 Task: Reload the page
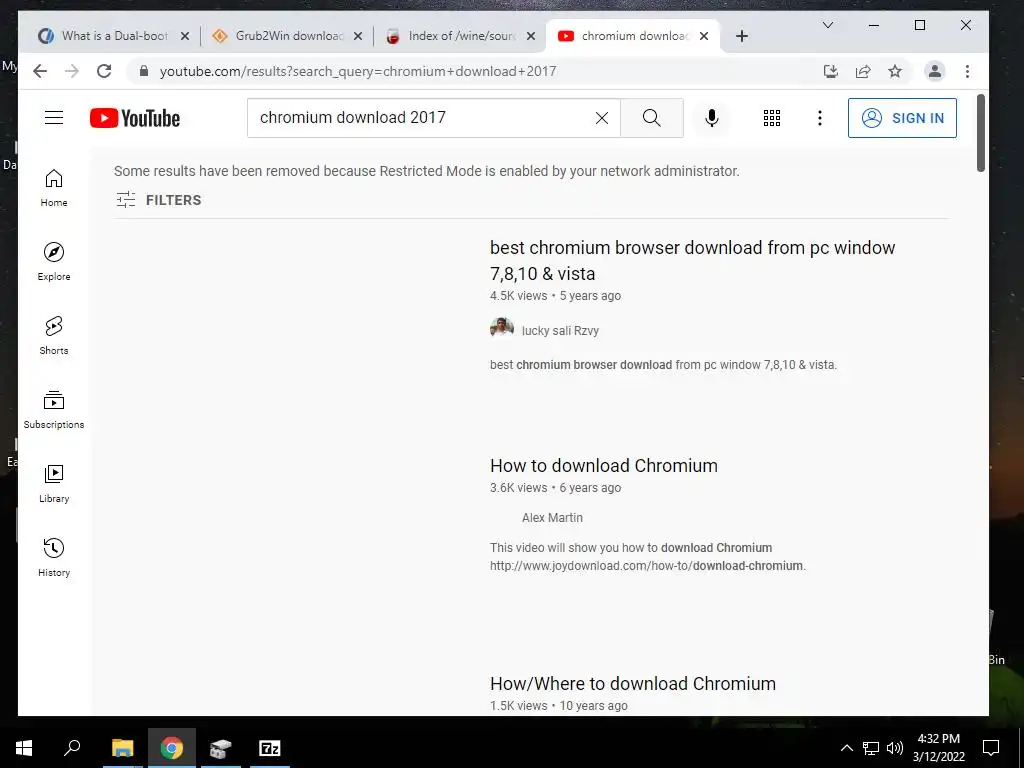pos(104,71)
